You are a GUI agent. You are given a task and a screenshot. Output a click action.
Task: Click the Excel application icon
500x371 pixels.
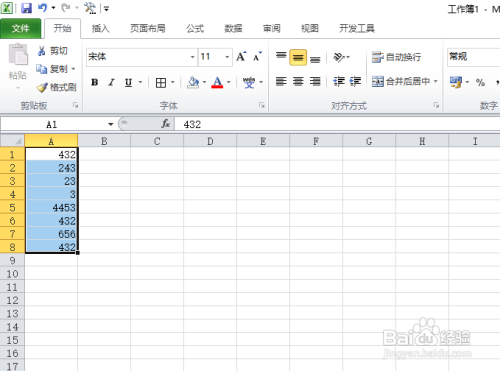point(7,8)
